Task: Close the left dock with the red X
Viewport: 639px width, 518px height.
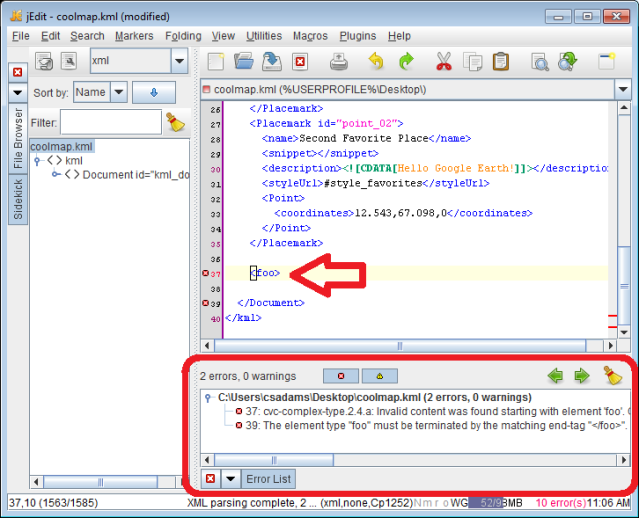Action: pyautogui.click(x=18, y=72)
